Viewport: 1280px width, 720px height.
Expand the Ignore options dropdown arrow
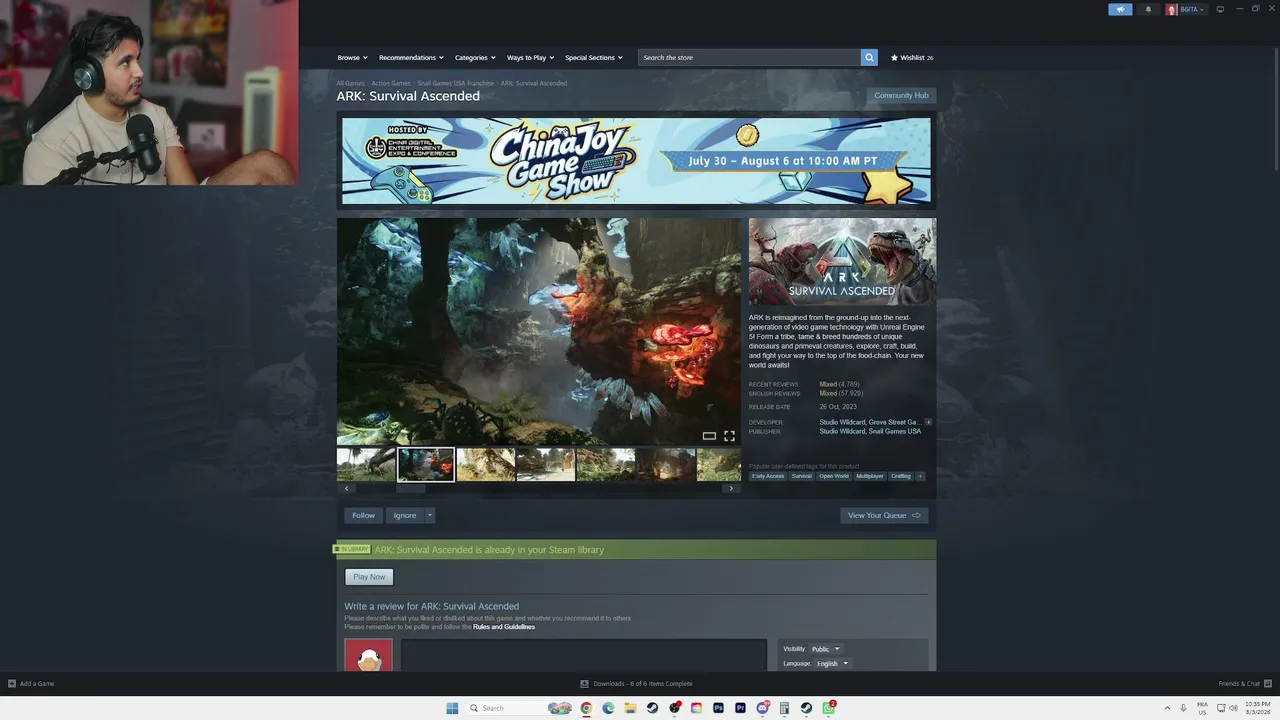430,516
